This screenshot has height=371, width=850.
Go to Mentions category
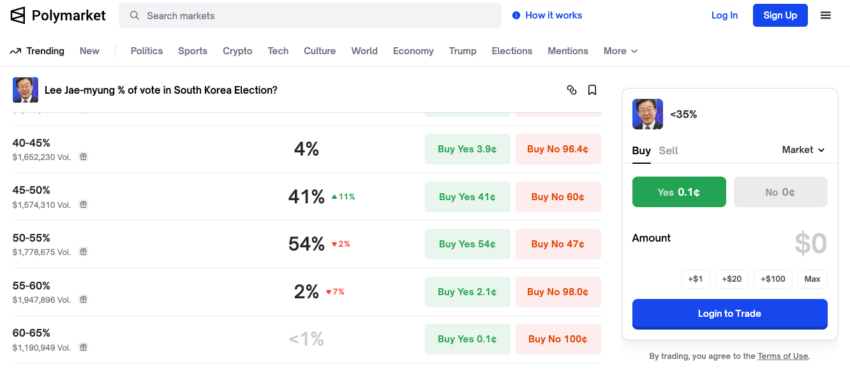pos(568,51)
